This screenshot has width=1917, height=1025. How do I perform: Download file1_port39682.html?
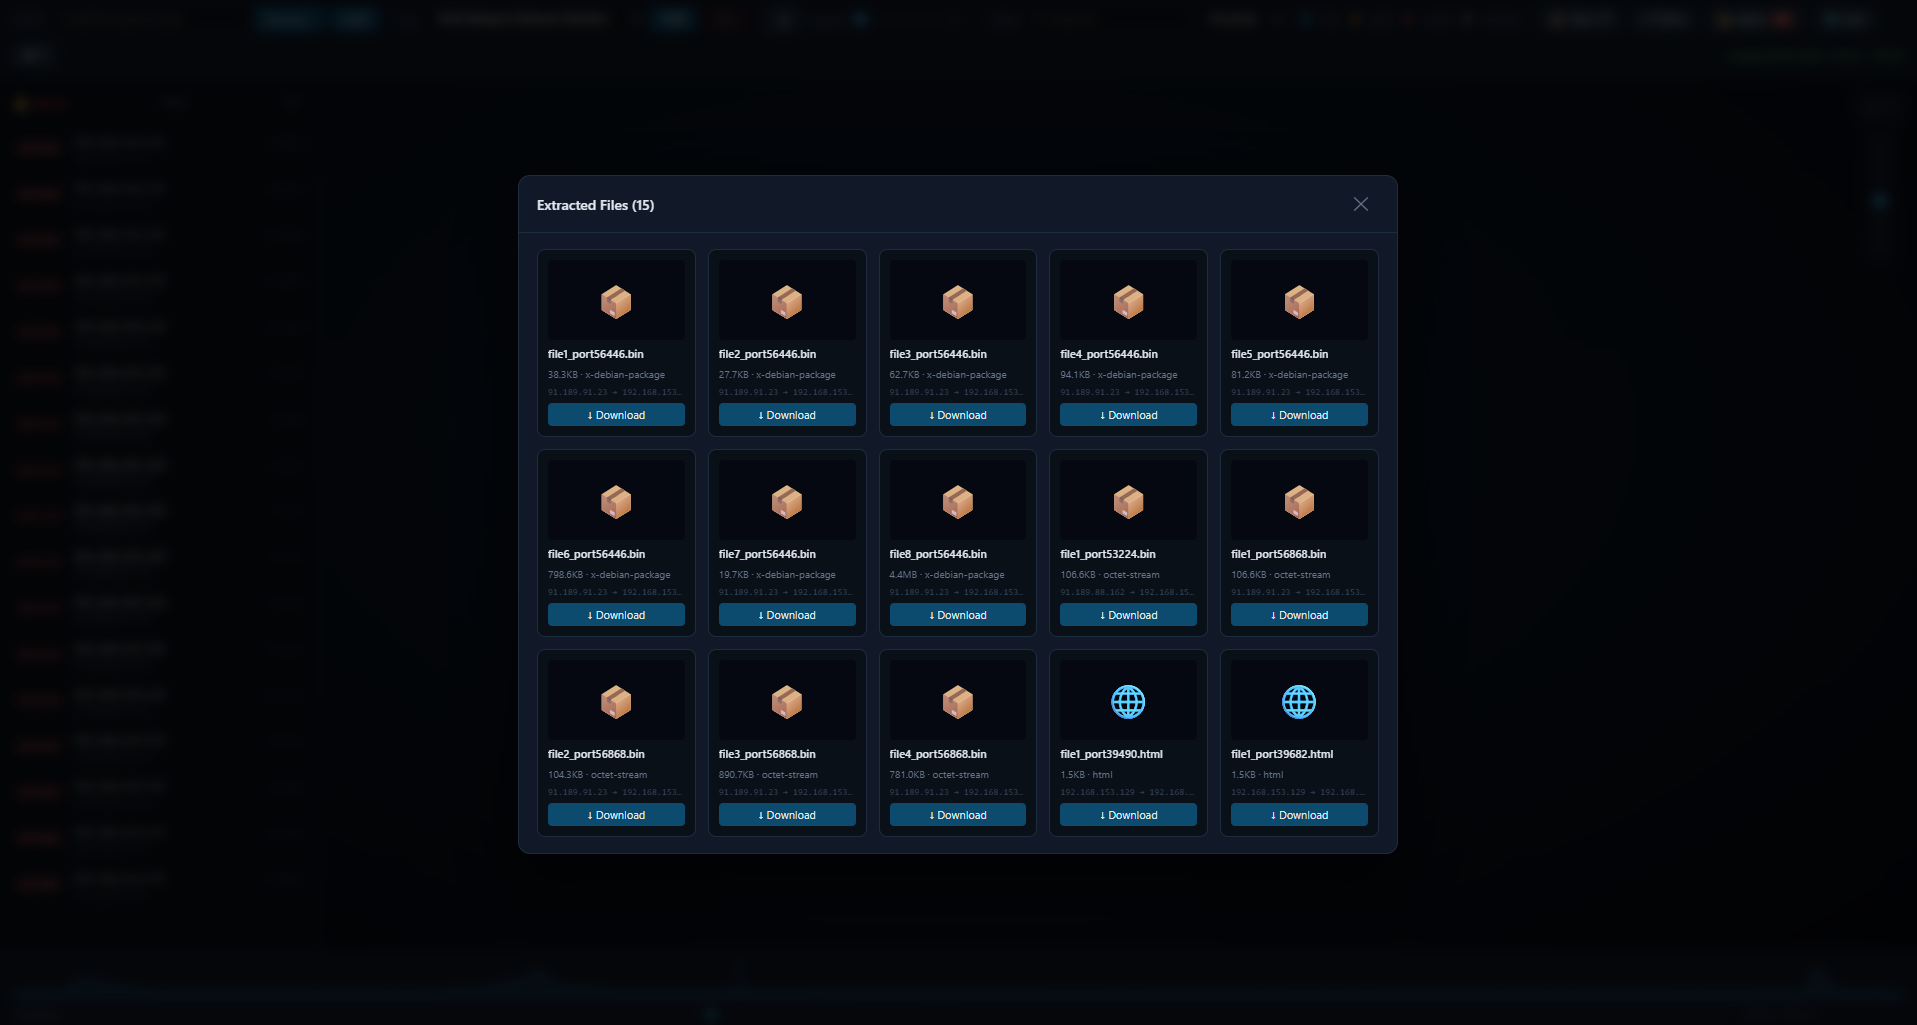[x=1299, y=815]
